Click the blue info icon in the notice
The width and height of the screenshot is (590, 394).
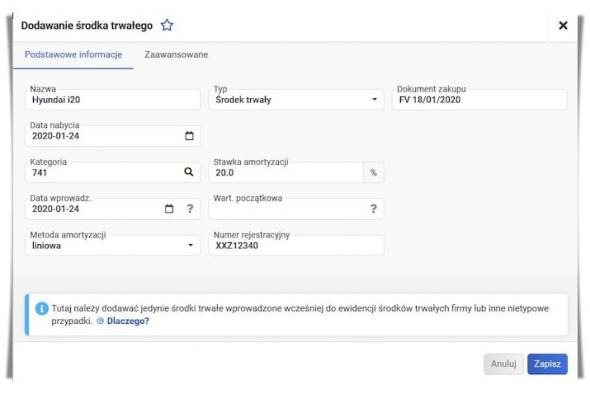click(x=42, y=309)
